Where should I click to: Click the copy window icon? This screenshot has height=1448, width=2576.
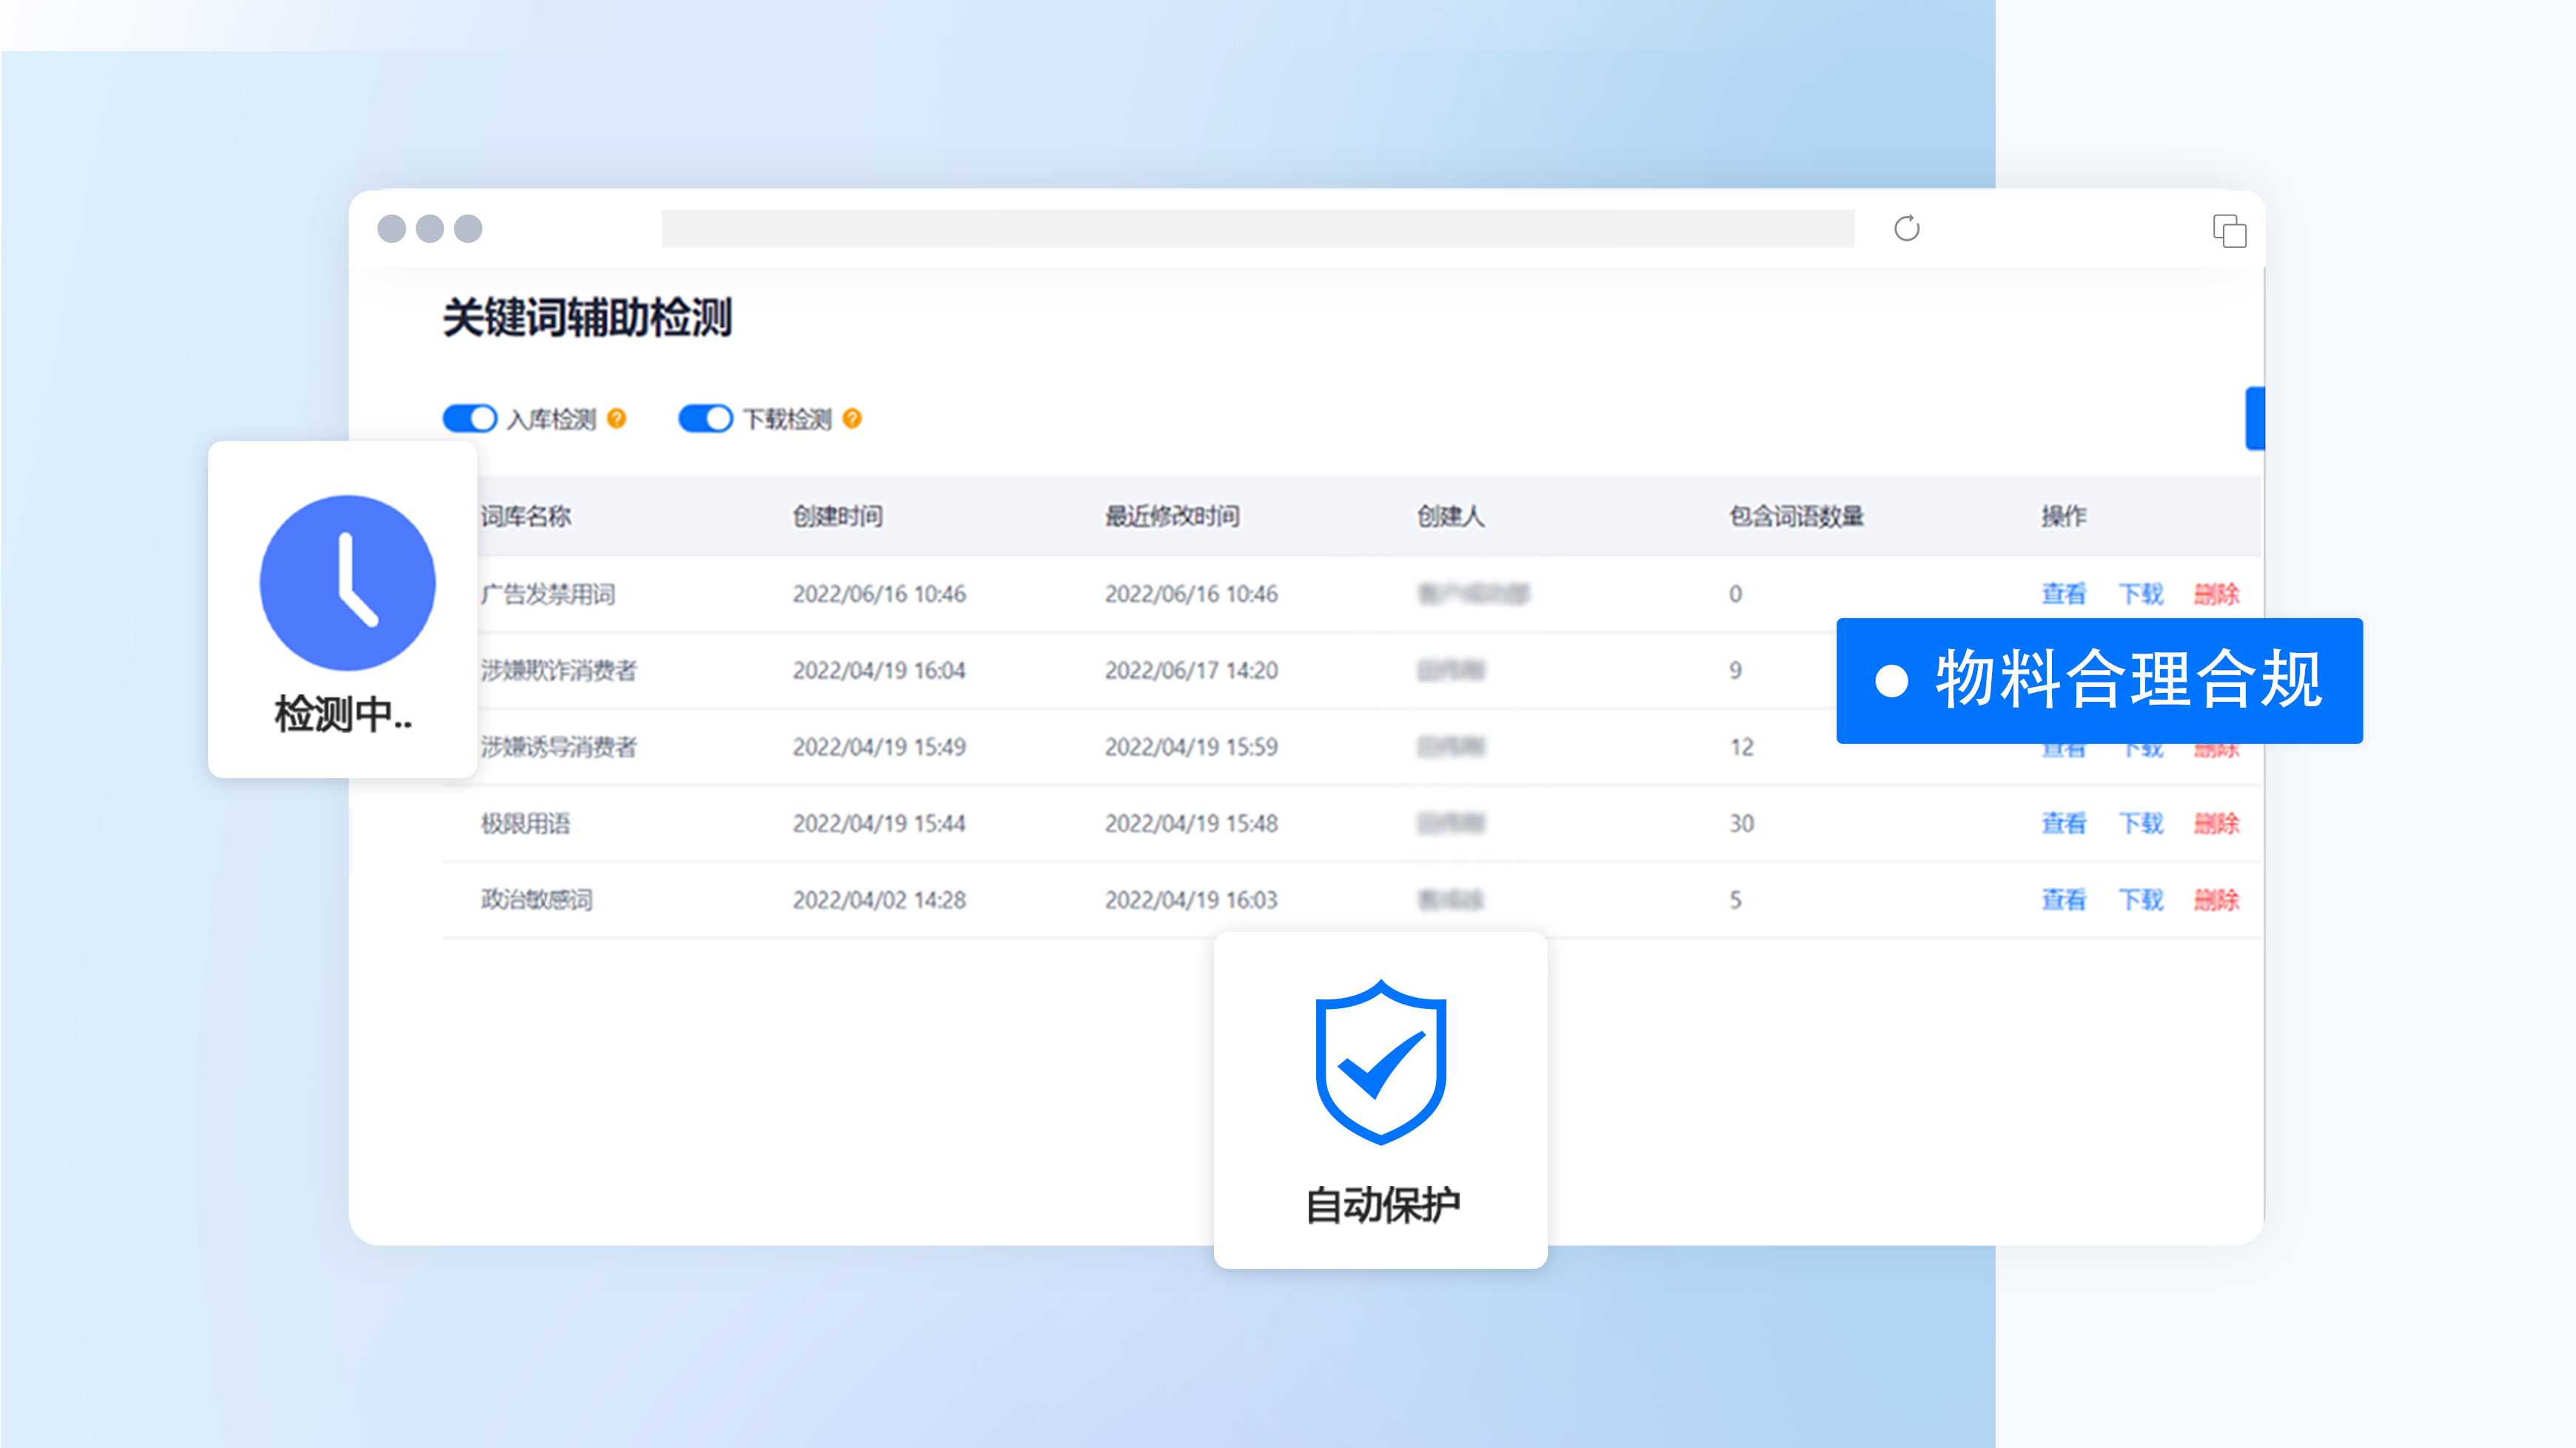tap(2229, 230)
